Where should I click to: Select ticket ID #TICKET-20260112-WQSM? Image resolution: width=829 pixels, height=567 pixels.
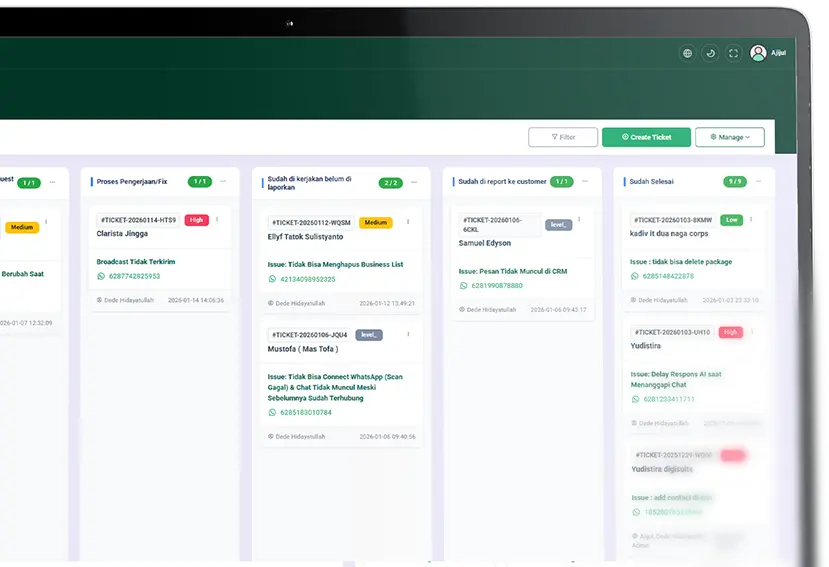pyautogui.click(x=311, y=222)
